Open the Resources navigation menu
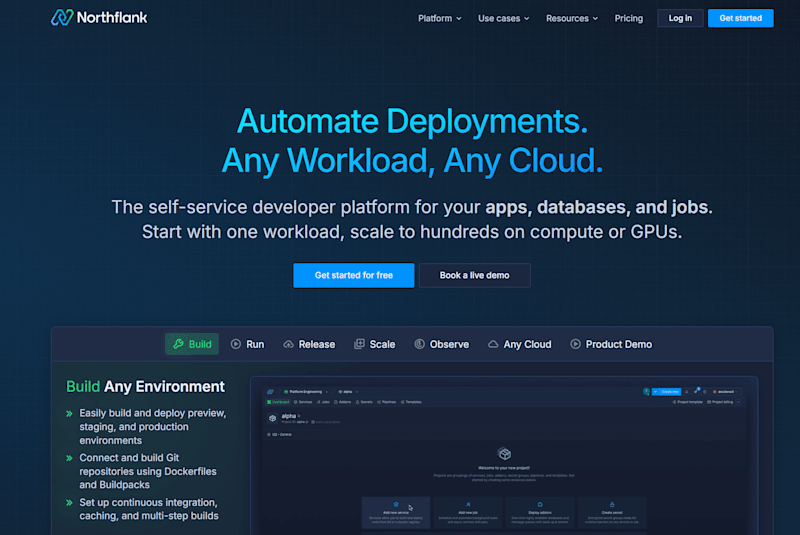Image resolution: width=800 pixels, height=535 pixels. (572, 18)
